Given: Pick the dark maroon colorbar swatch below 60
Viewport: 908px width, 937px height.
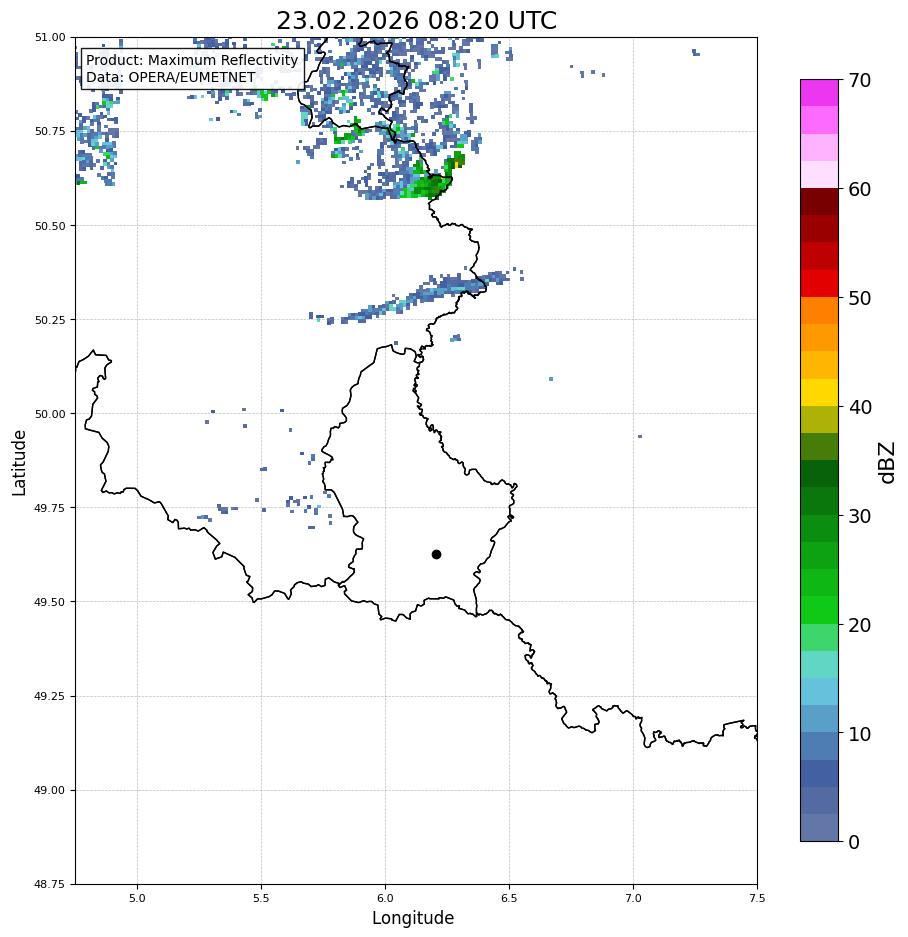Looking at the screenshot, I should click(x=820, y=202).
